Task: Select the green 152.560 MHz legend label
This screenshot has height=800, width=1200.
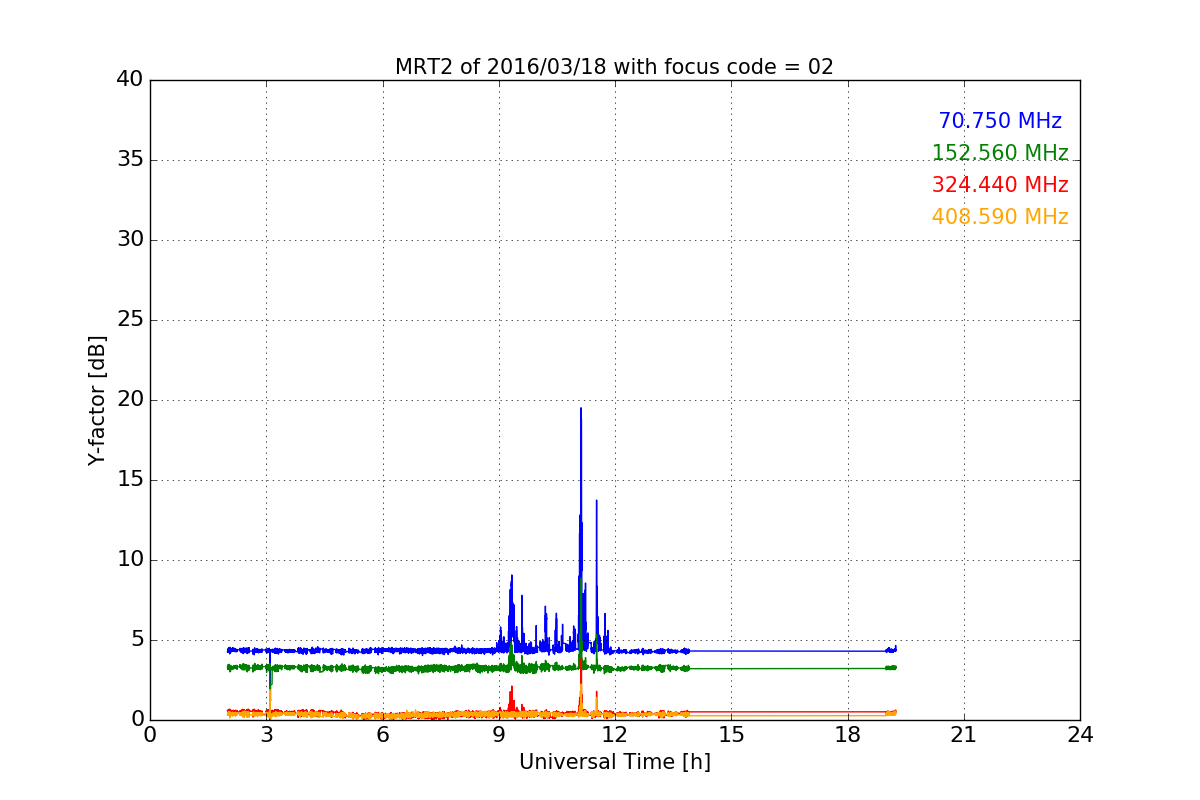Action: [1000, 153]
